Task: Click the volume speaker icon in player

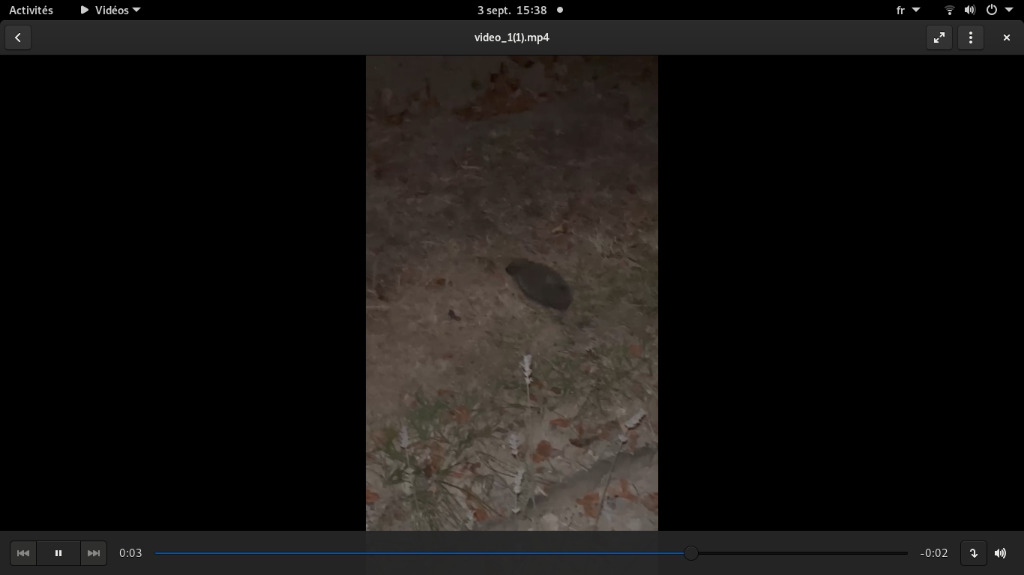Action: (x=1000, y=553)
